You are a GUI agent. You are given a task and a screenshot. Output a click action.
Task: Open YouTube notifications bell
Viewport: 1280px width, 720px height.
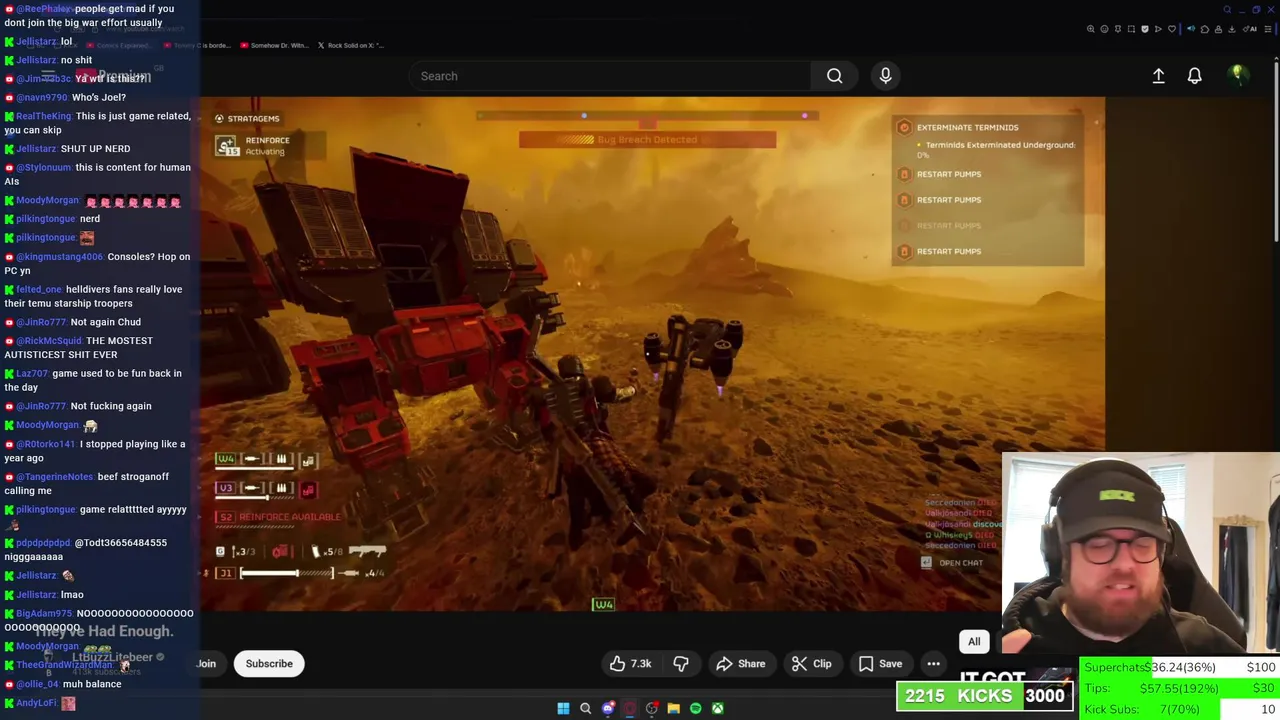(x=1194, y=76)
